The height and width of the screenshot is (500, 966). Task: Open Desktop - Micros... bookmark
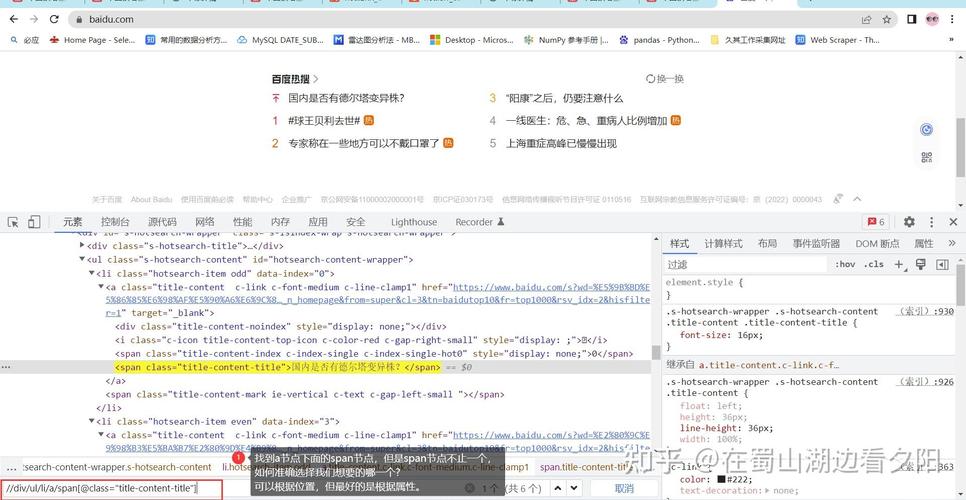point(471,40)
